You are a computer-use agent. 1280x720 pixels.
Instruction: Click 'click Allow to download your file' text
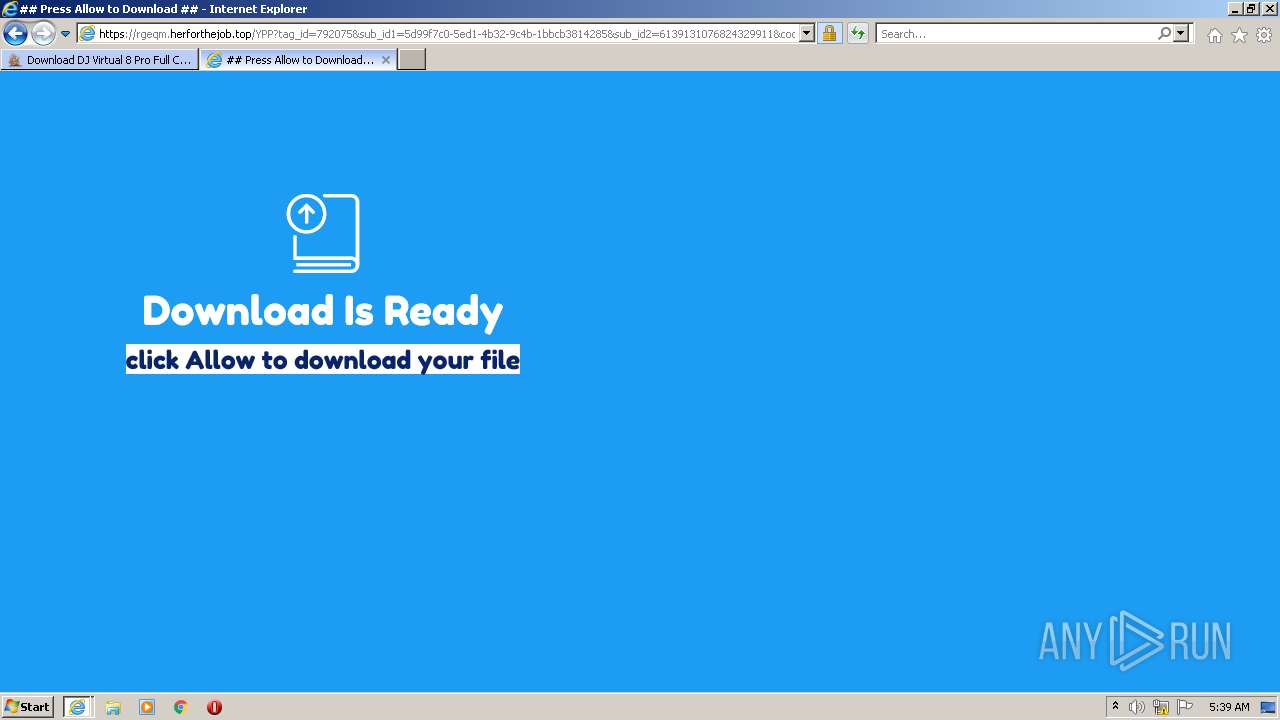pyautogui.click(x=323, y=359)
